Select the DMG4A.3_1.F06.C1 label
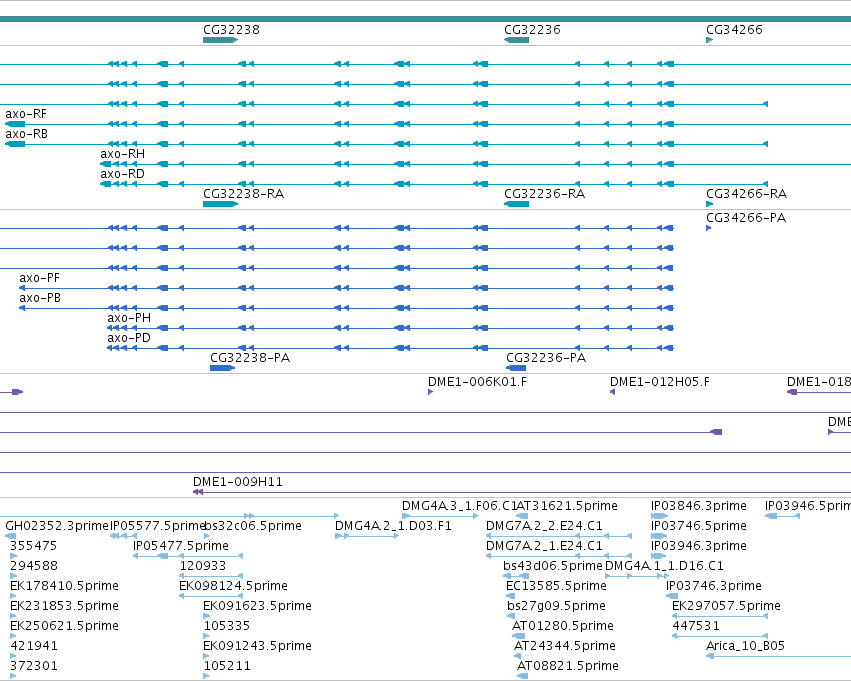Screen dimensions: 851x681 pos(459,506)
